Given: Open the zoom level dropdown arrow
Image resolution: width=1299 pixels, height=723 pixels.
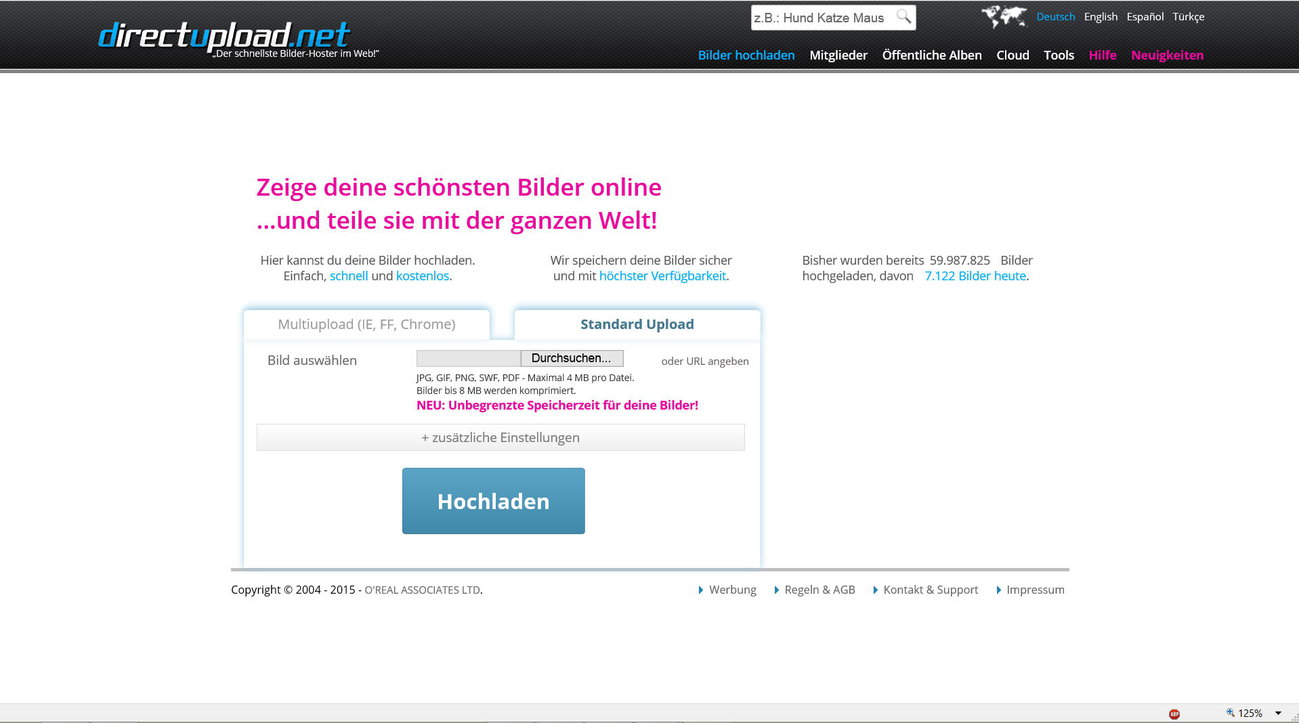Looking at the screenshot, I should pyautogui.click(x=1278, y=713).
